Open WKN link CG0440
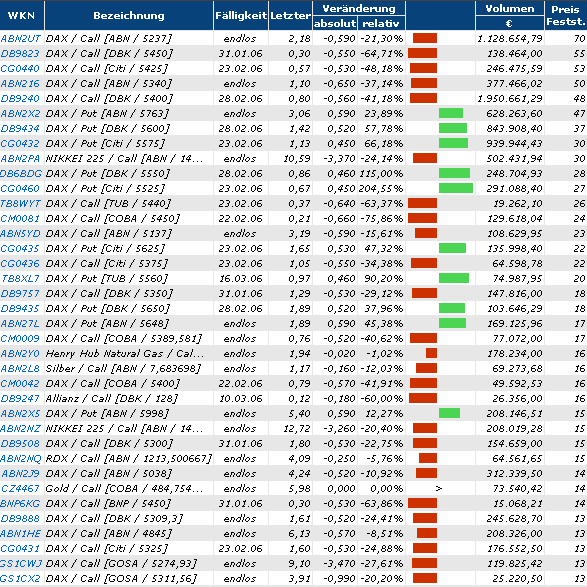587x587 pixels. click(x=20, y=69)
